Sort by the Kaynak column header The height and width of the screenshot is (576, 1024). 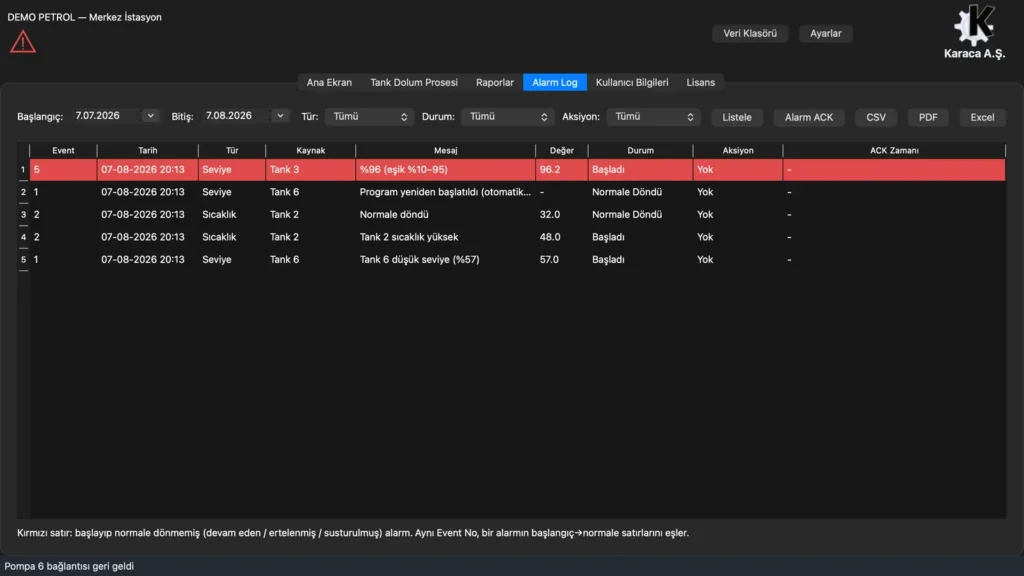(x=310, y=150)
